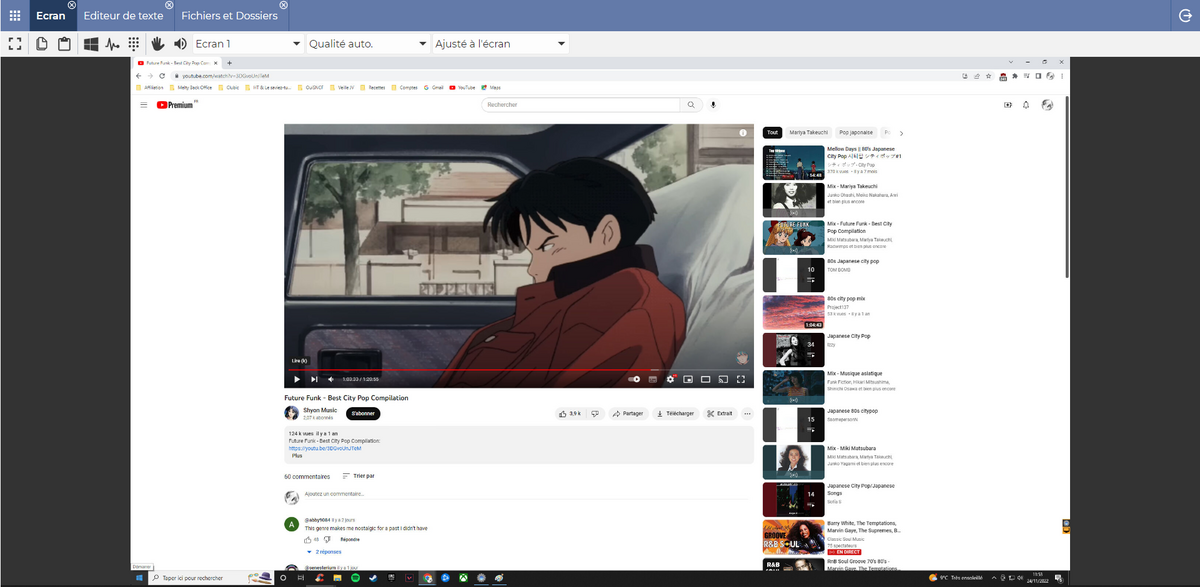
Task: Open more actions three-dot menu
Action: point(747,413)
